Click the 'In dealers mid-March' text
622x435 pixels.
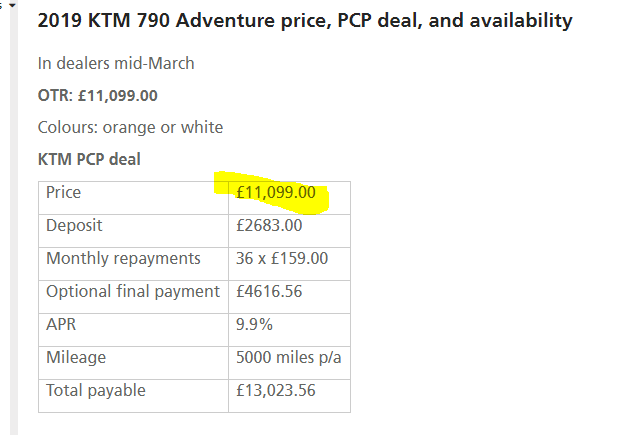click(116, 63)
